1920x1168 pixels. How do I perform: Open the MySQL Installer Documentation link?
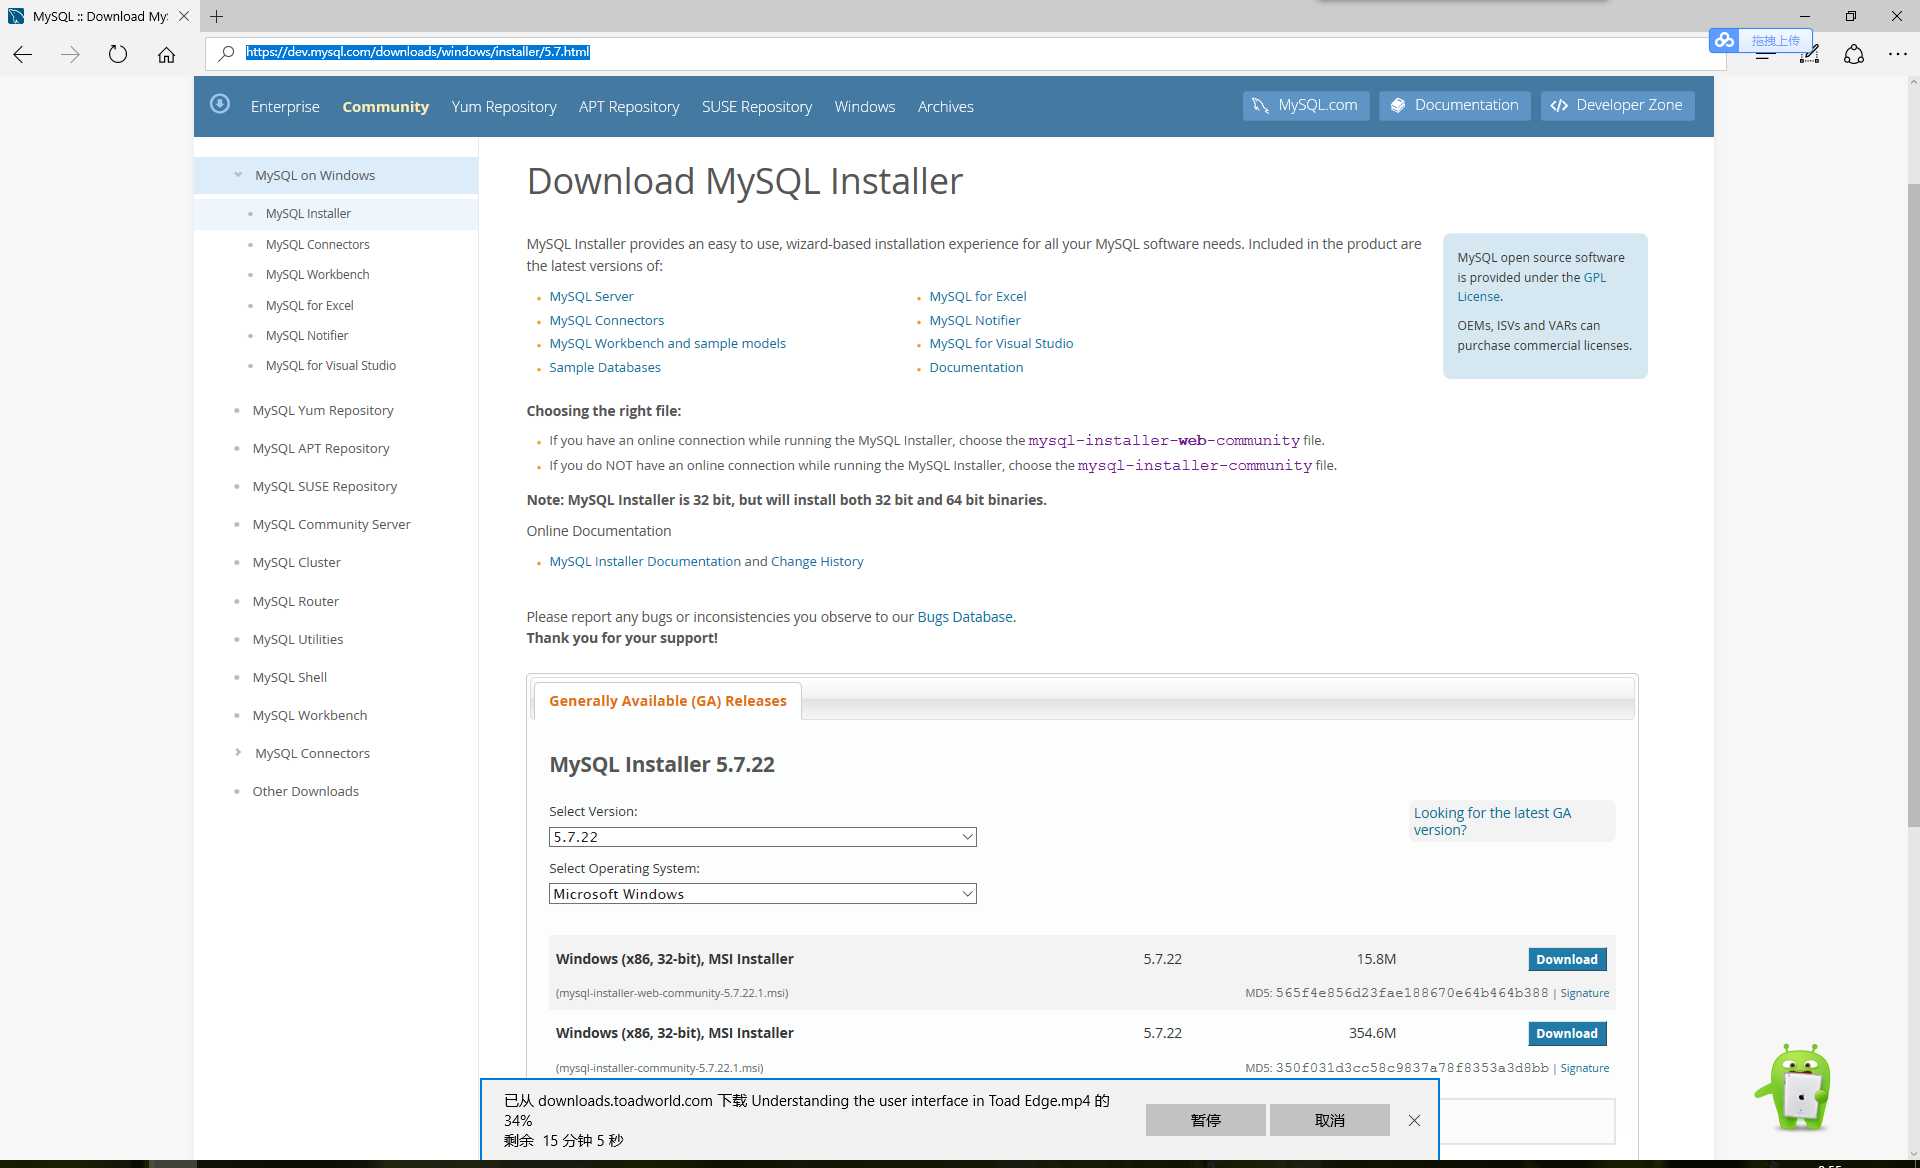point(644,561)
